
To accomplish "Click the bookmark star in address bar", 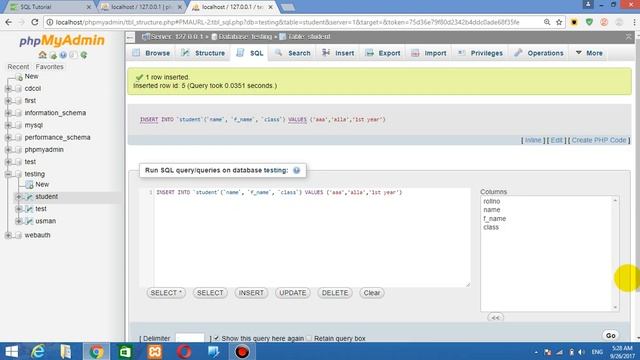I will pos(559,22).
